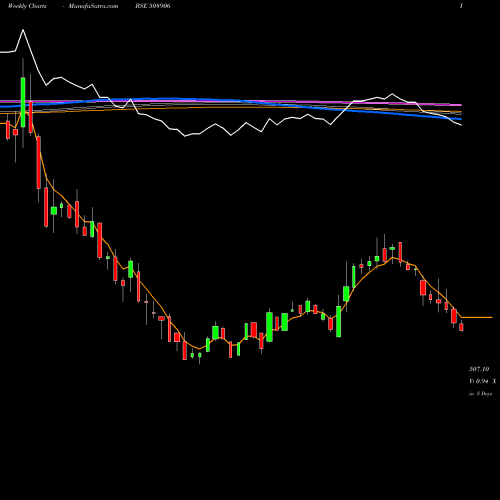The image size is (500, 500).
Task: Click the 'V: 0.94 X' volume text
Action: pos(482,381)
